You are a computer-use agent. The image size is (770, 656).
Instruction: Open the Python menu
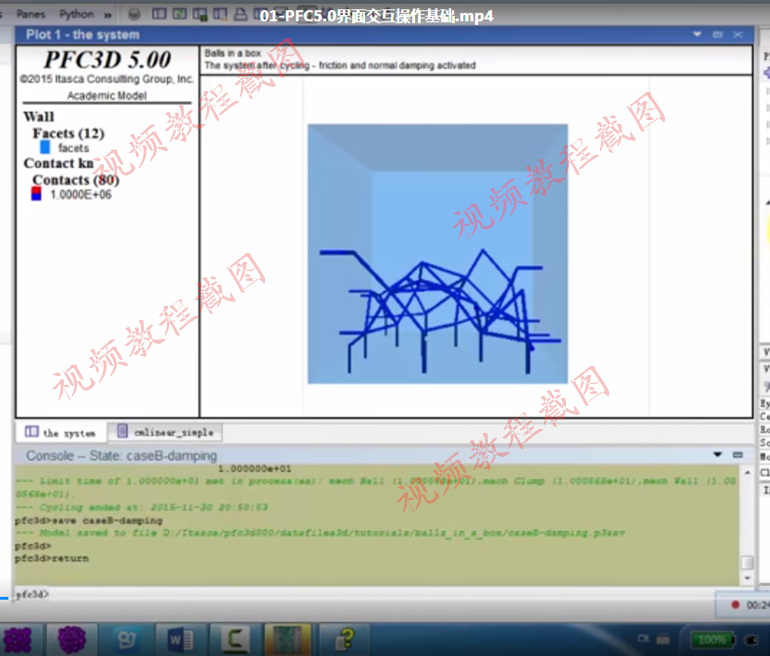(76, 14)
